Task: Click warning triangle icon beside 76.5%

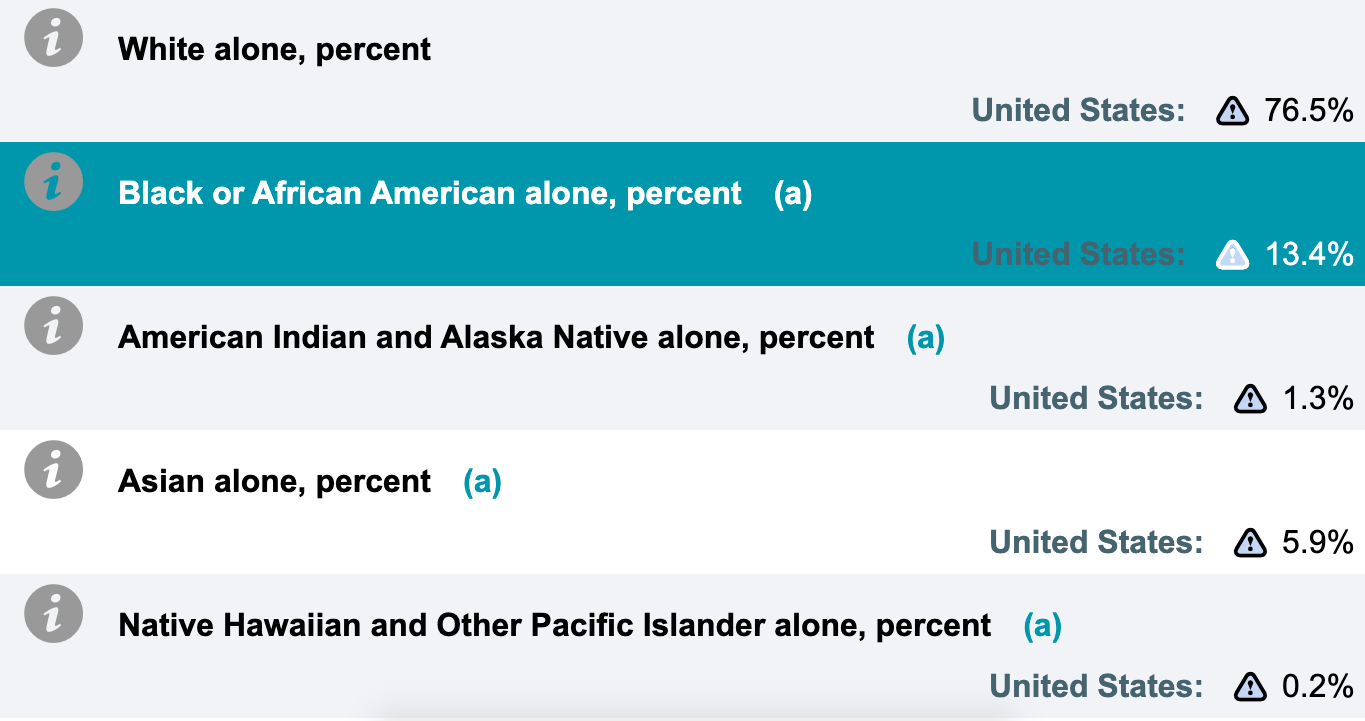Action: (1232, 111)
